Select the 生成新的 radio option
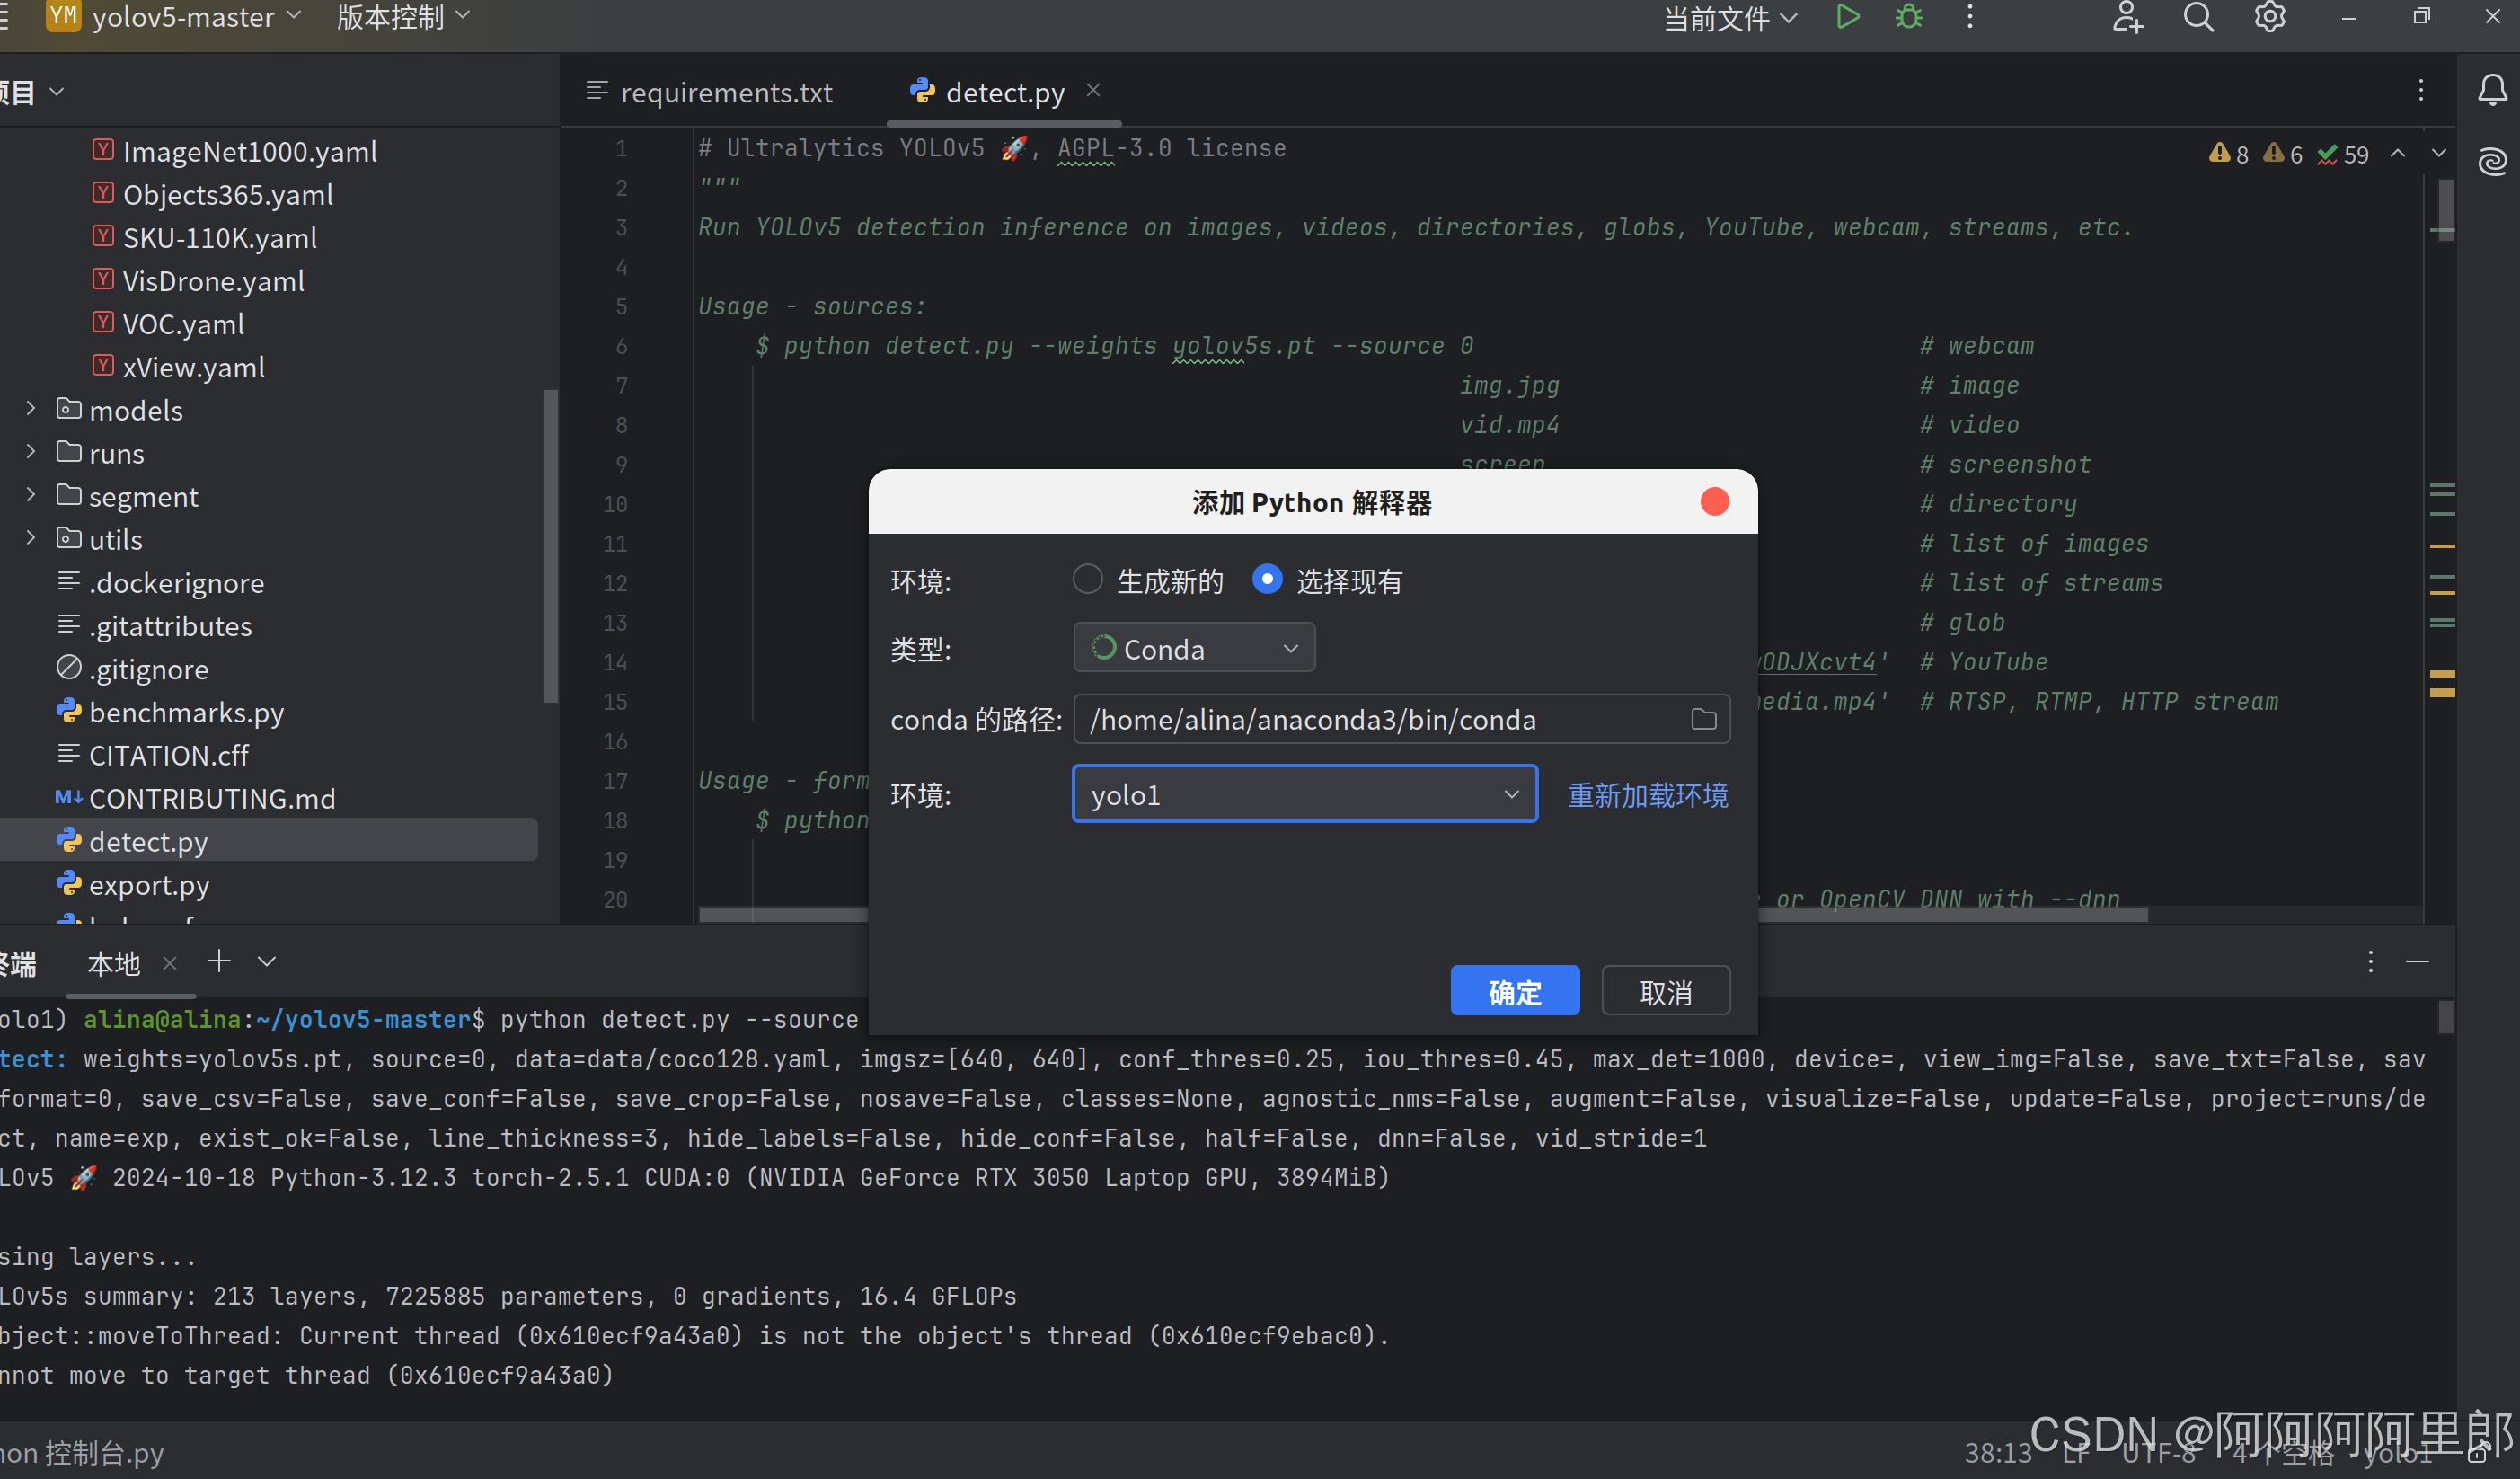This screenshot has height=1479, width=2520. coord(1087,579)
